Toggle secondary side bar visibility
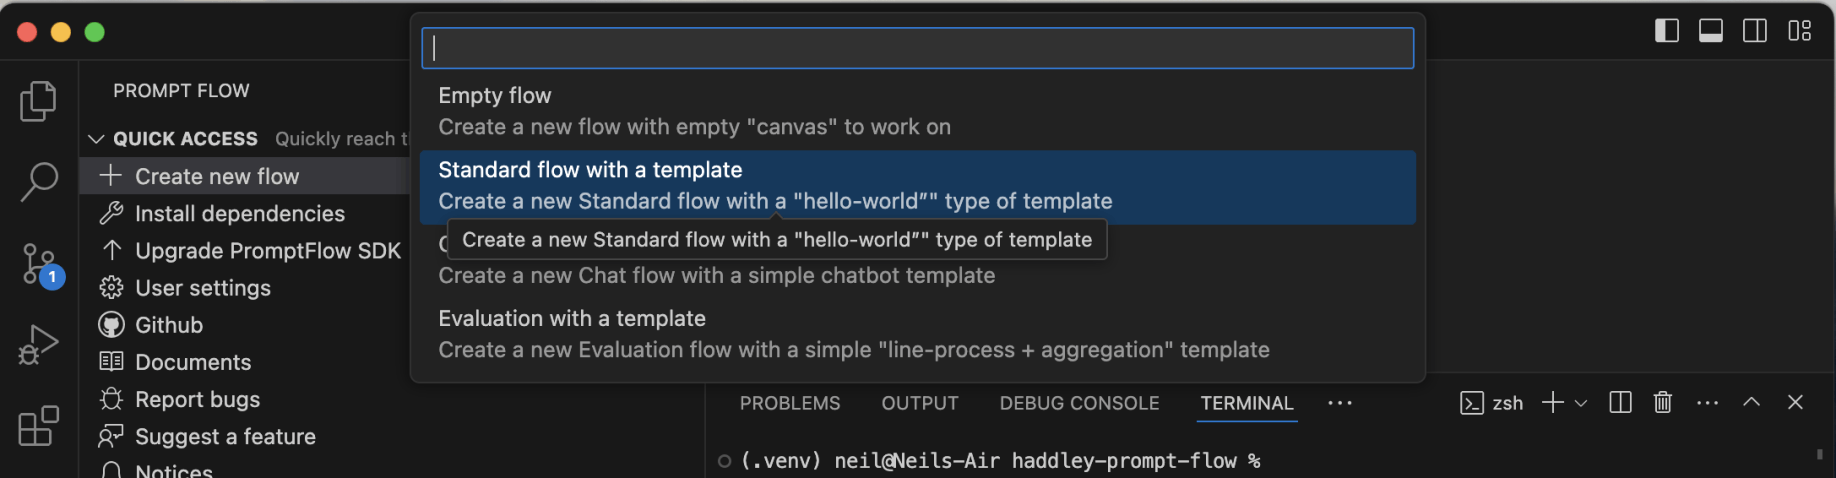 (x=1755, y=31)
